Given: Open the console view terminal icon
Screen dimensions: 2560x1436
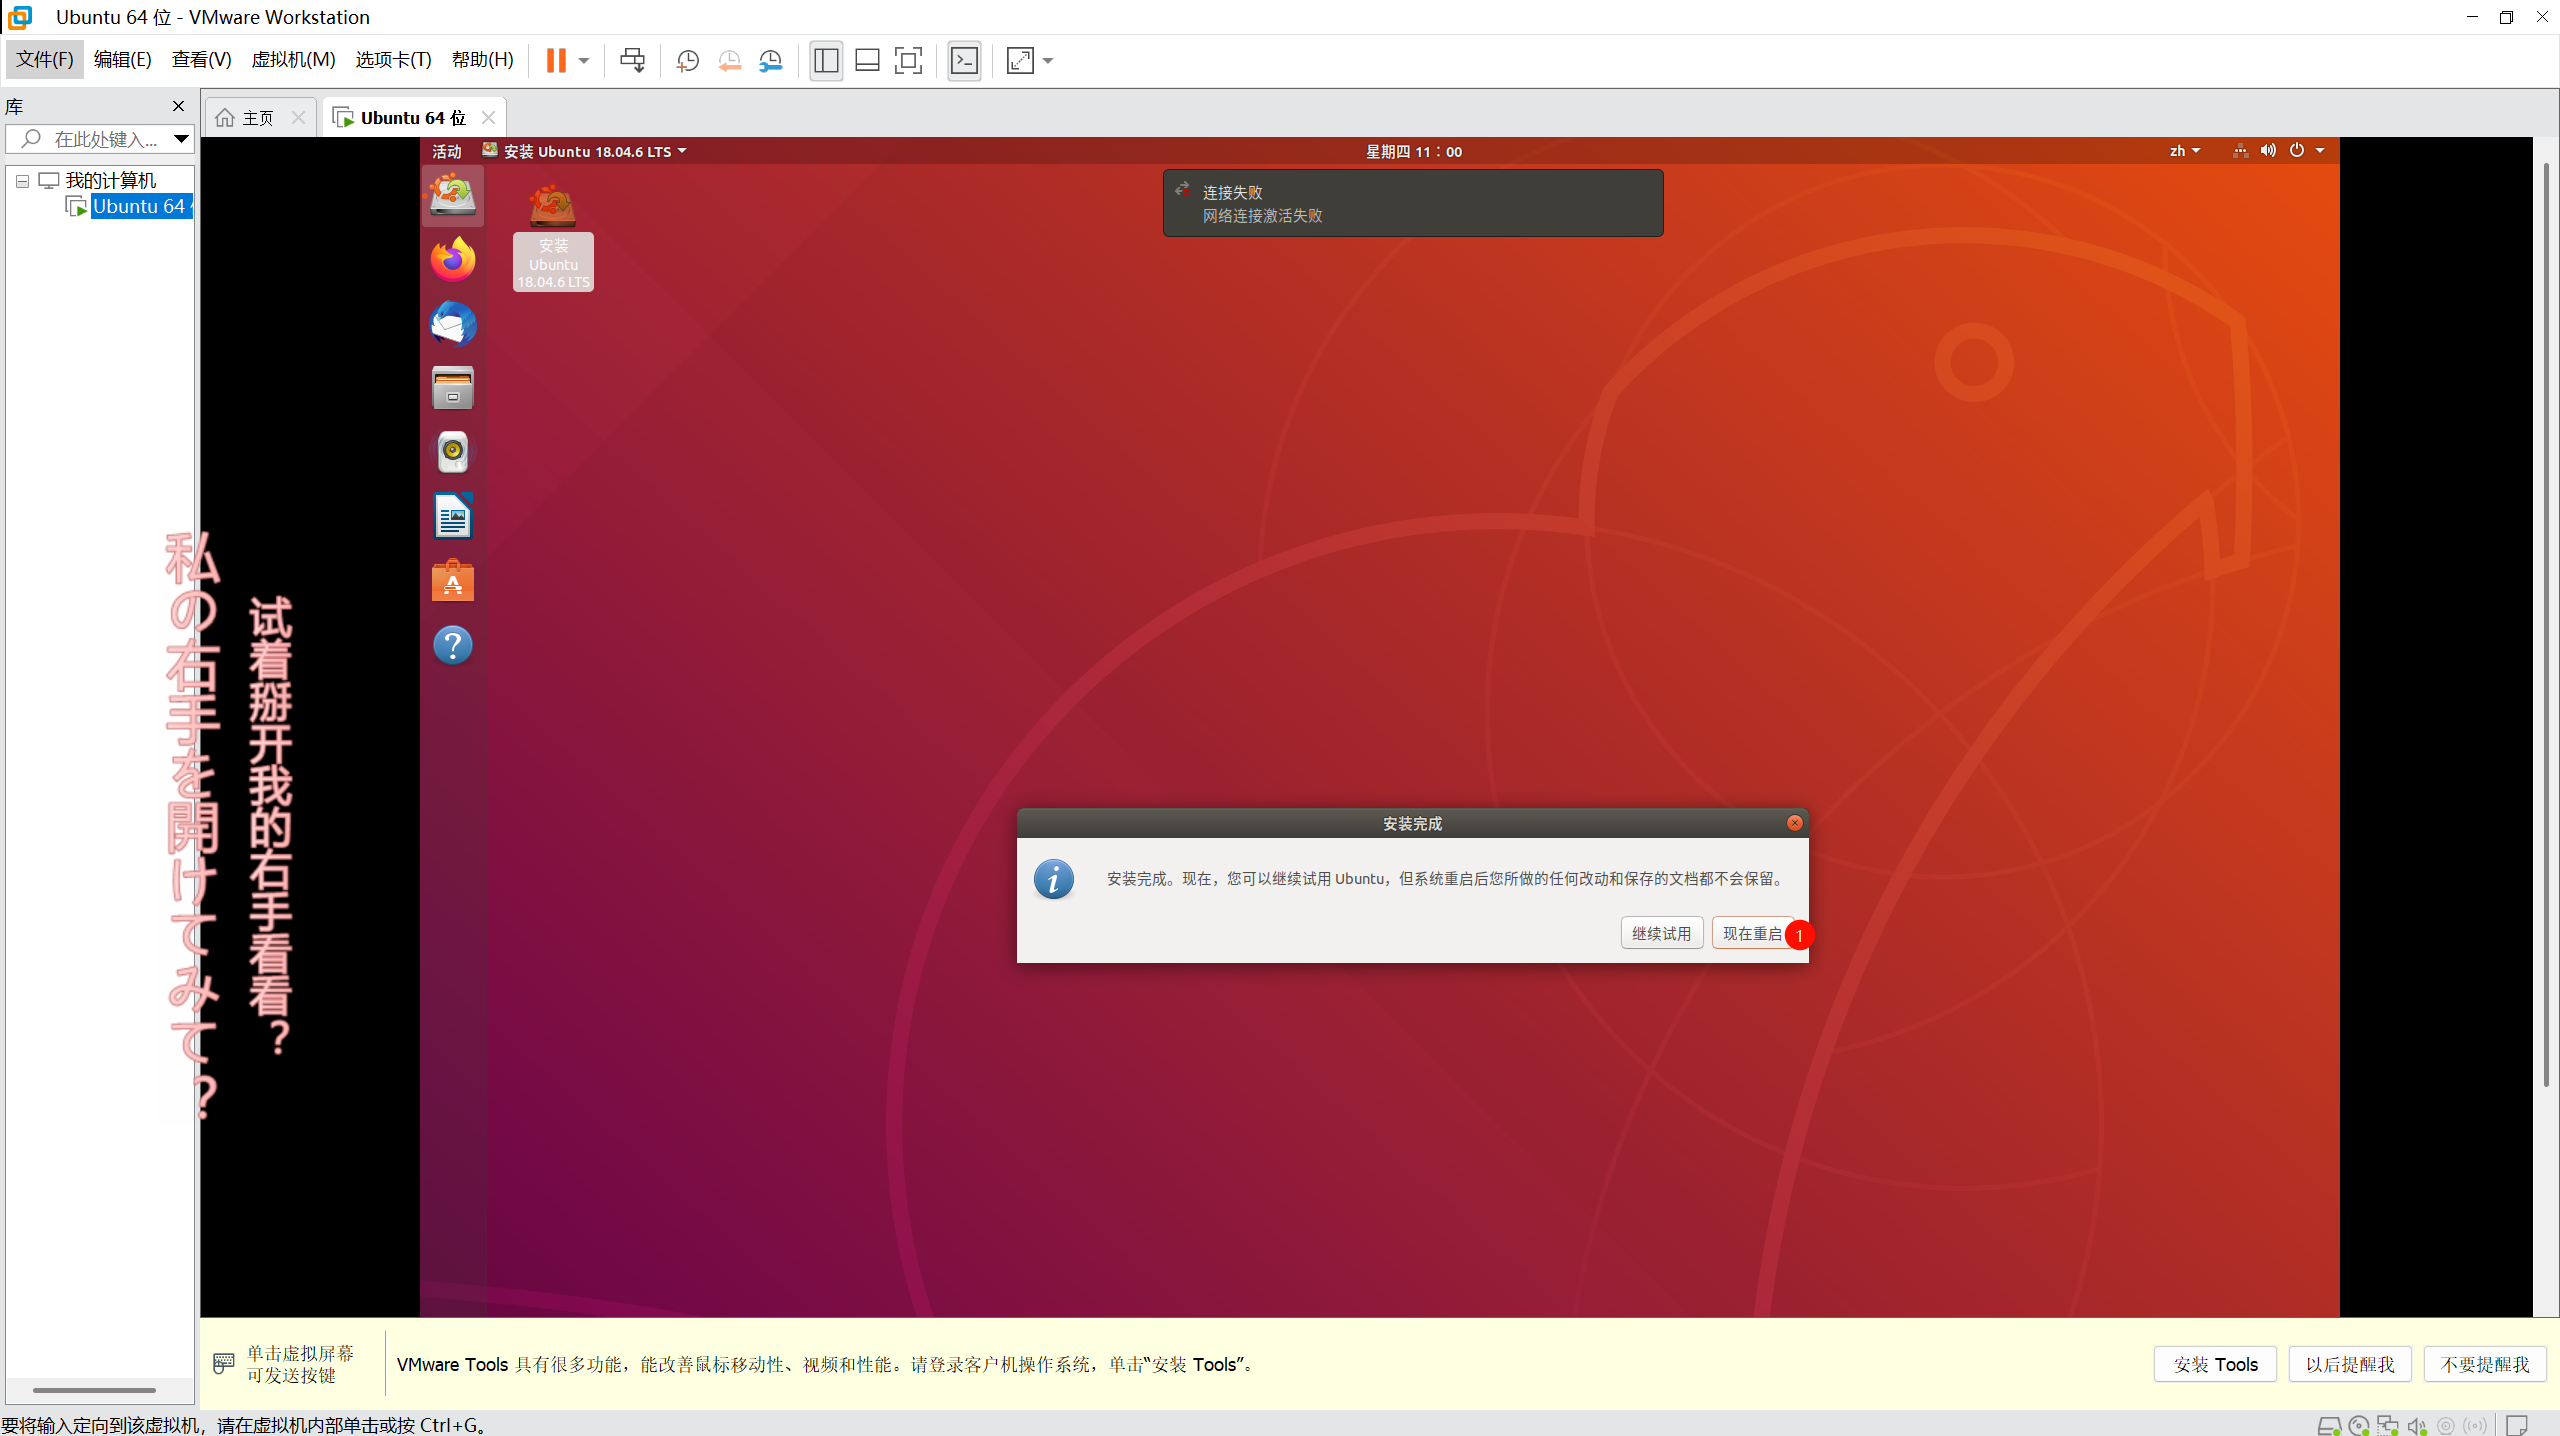Looking at the screenshot, I should [964, 61].
